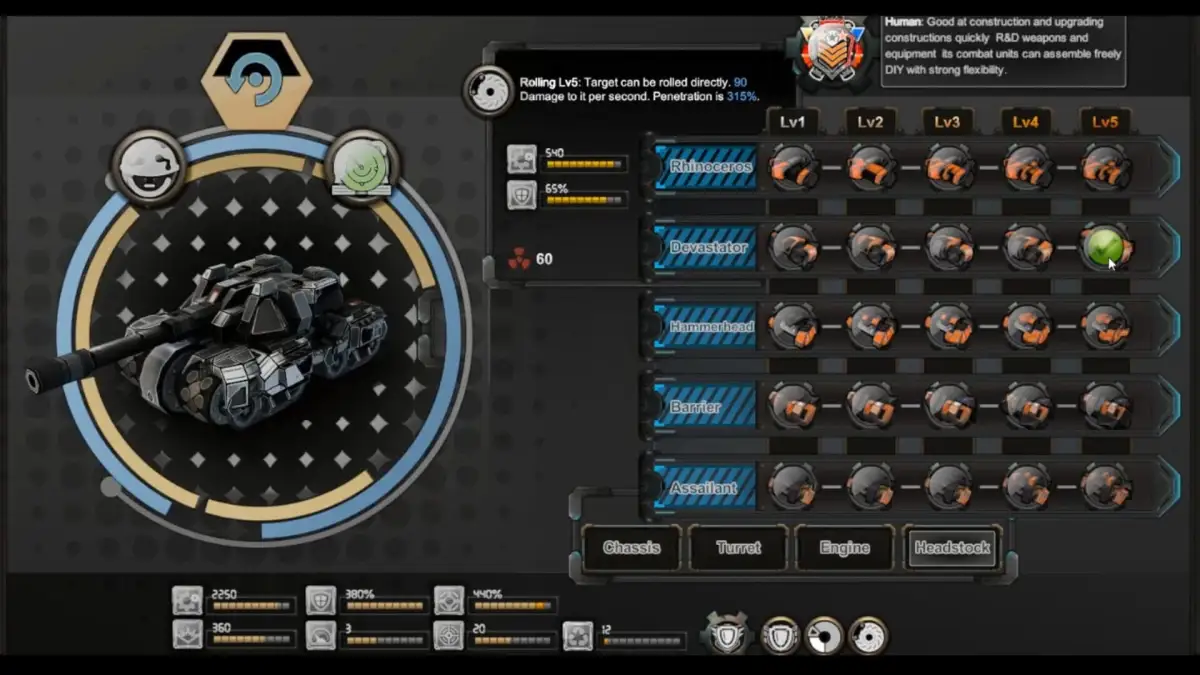This screenshot has height=675, width=1200.
Task: Open the Human faction emblem
Action: [x=828, y=50]
